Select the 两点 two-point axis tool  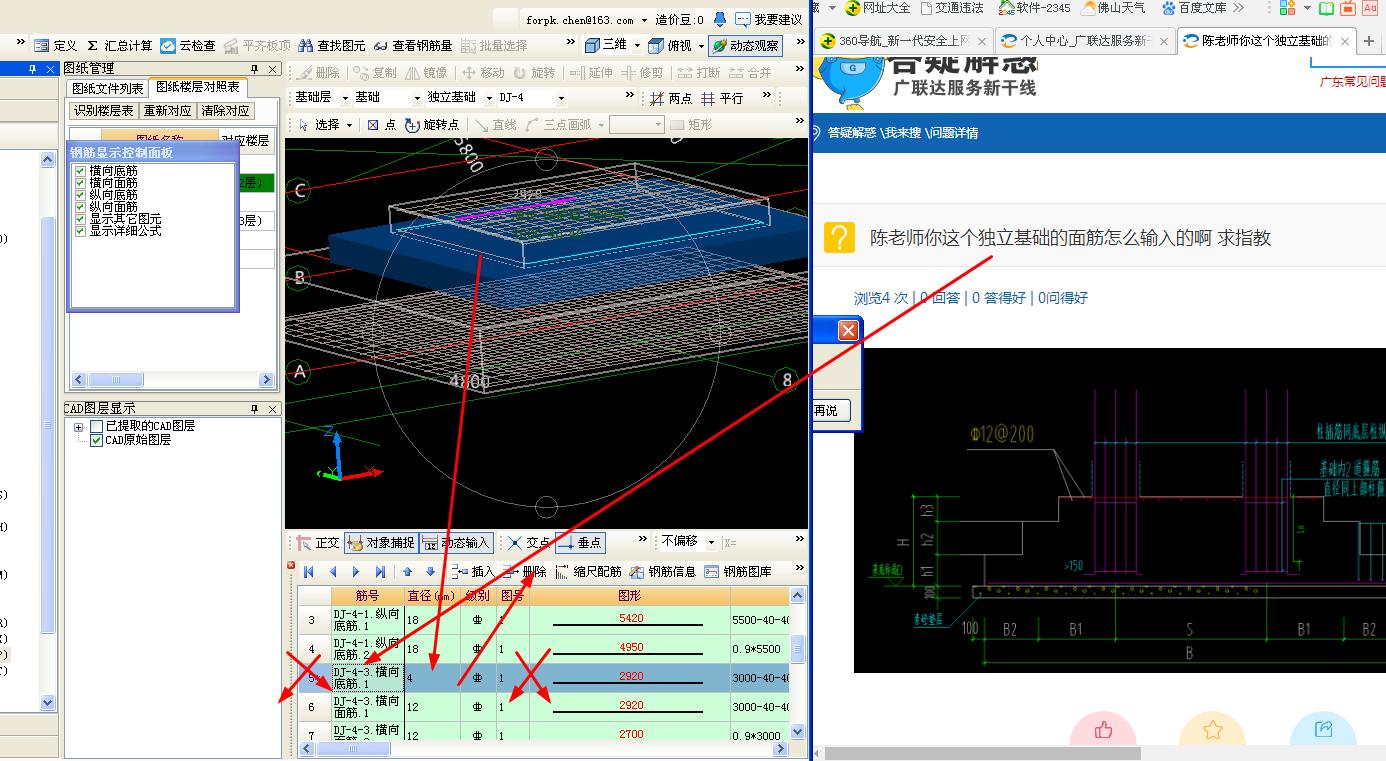click(x=671, y=98)
